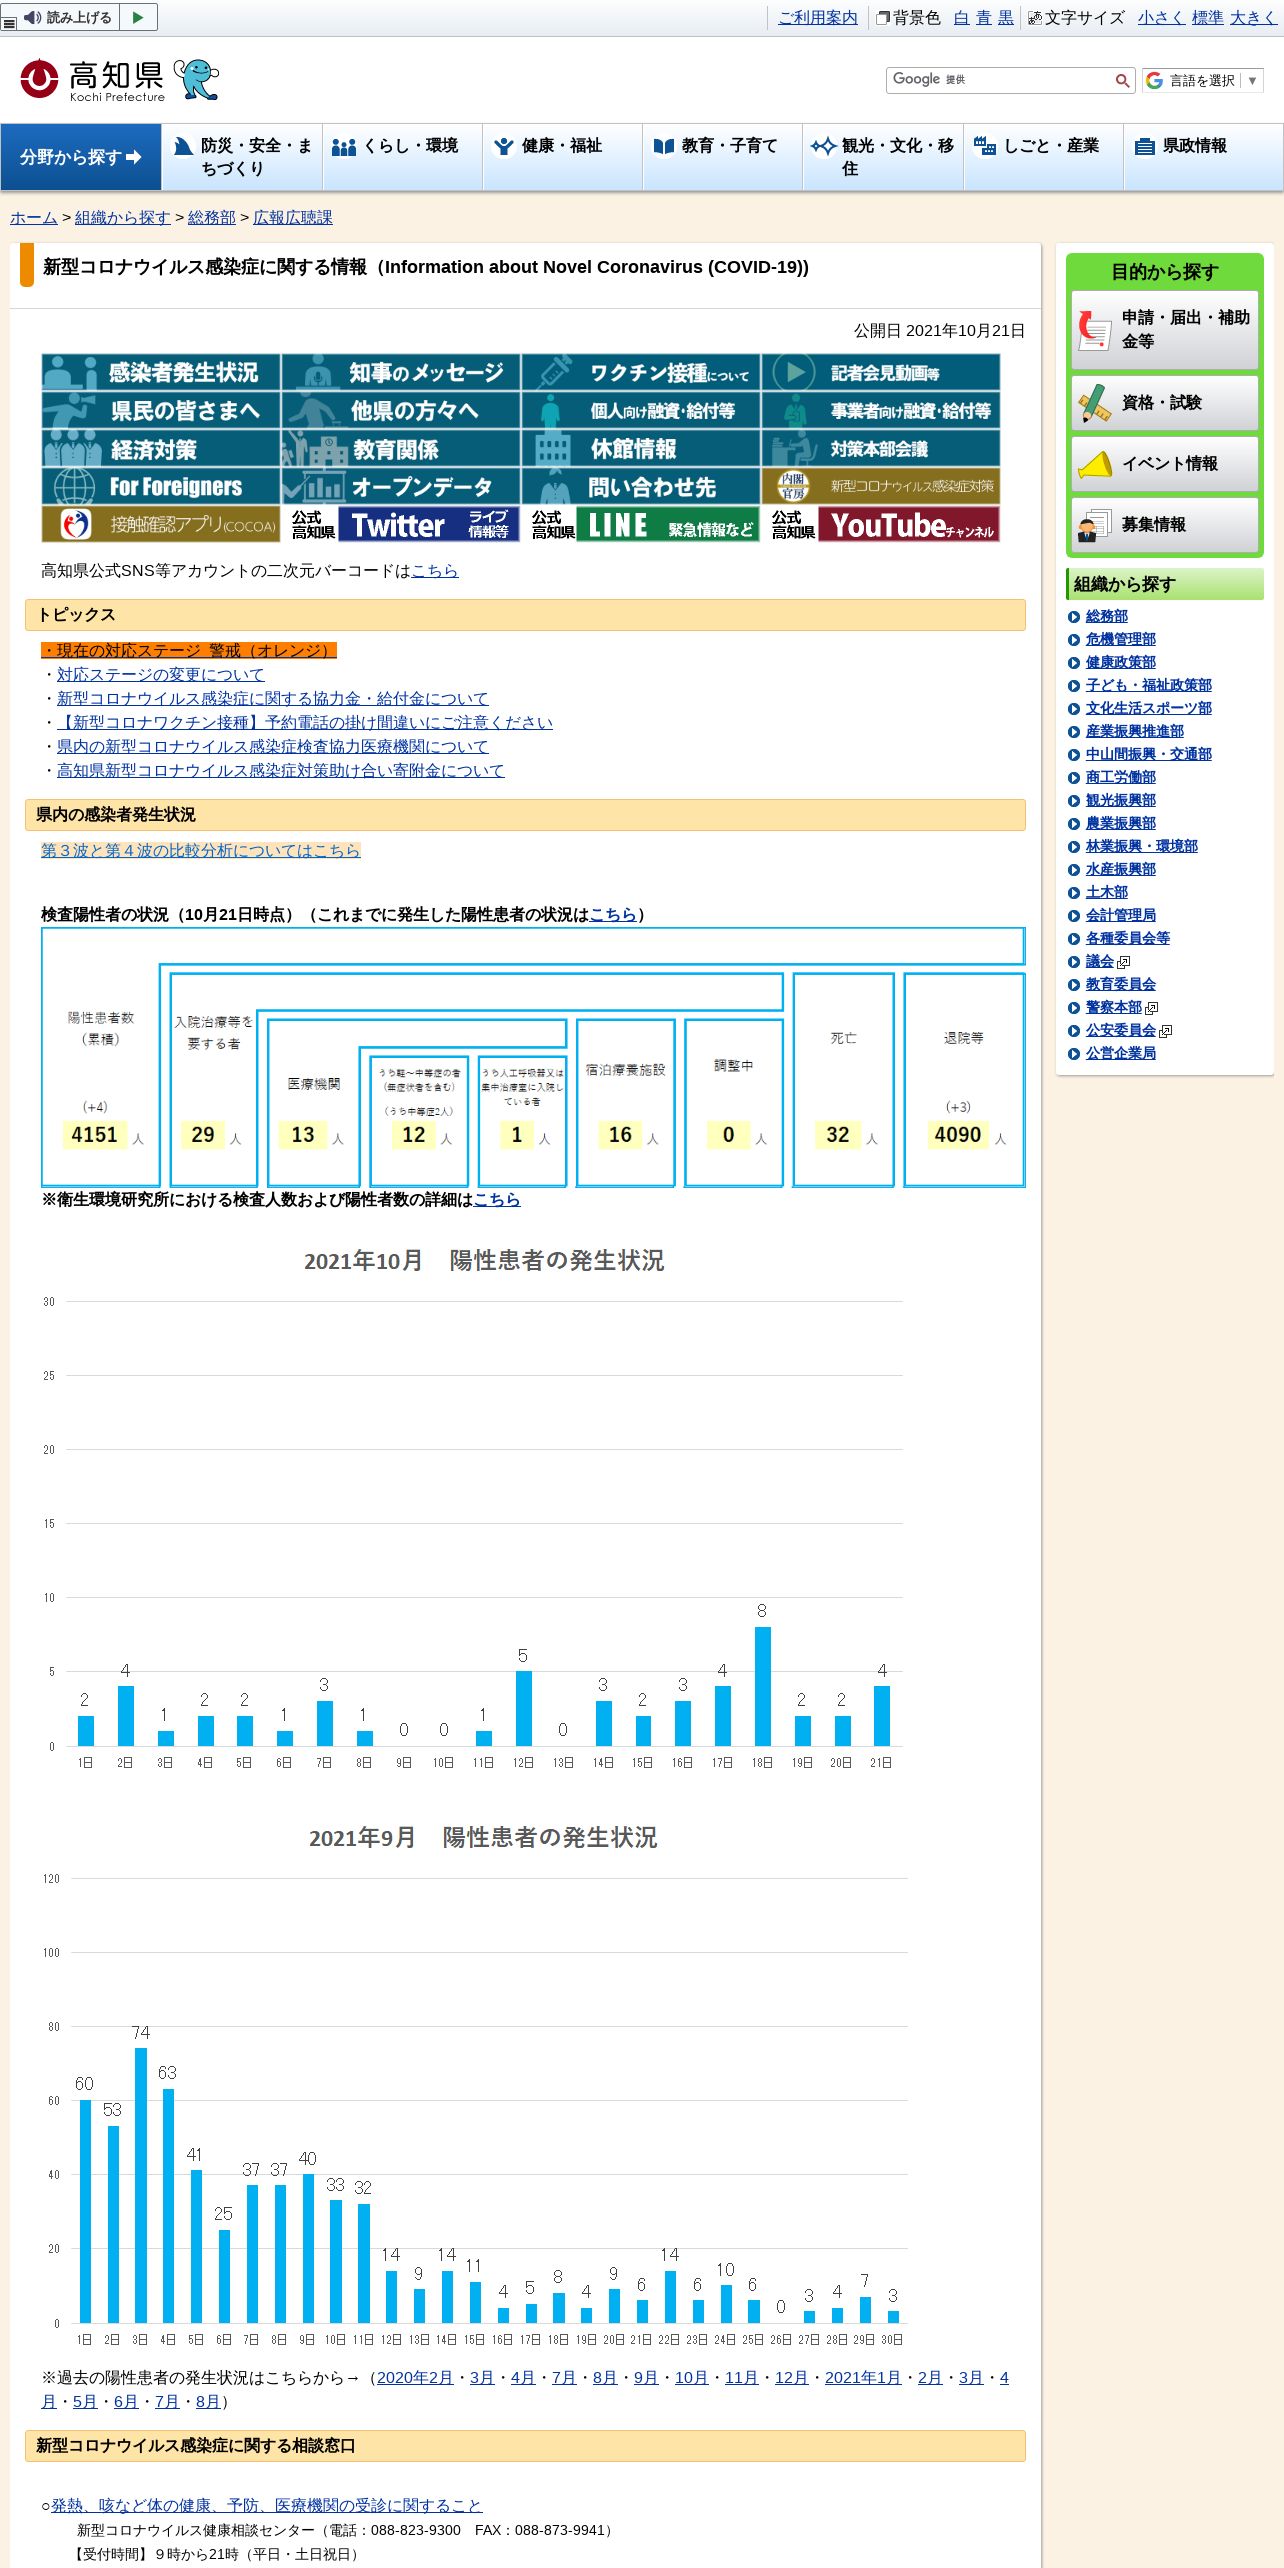Click ワクチン接種について banner
Viewport: 1284px width, 2568px height.
click(x=641, y=372)
